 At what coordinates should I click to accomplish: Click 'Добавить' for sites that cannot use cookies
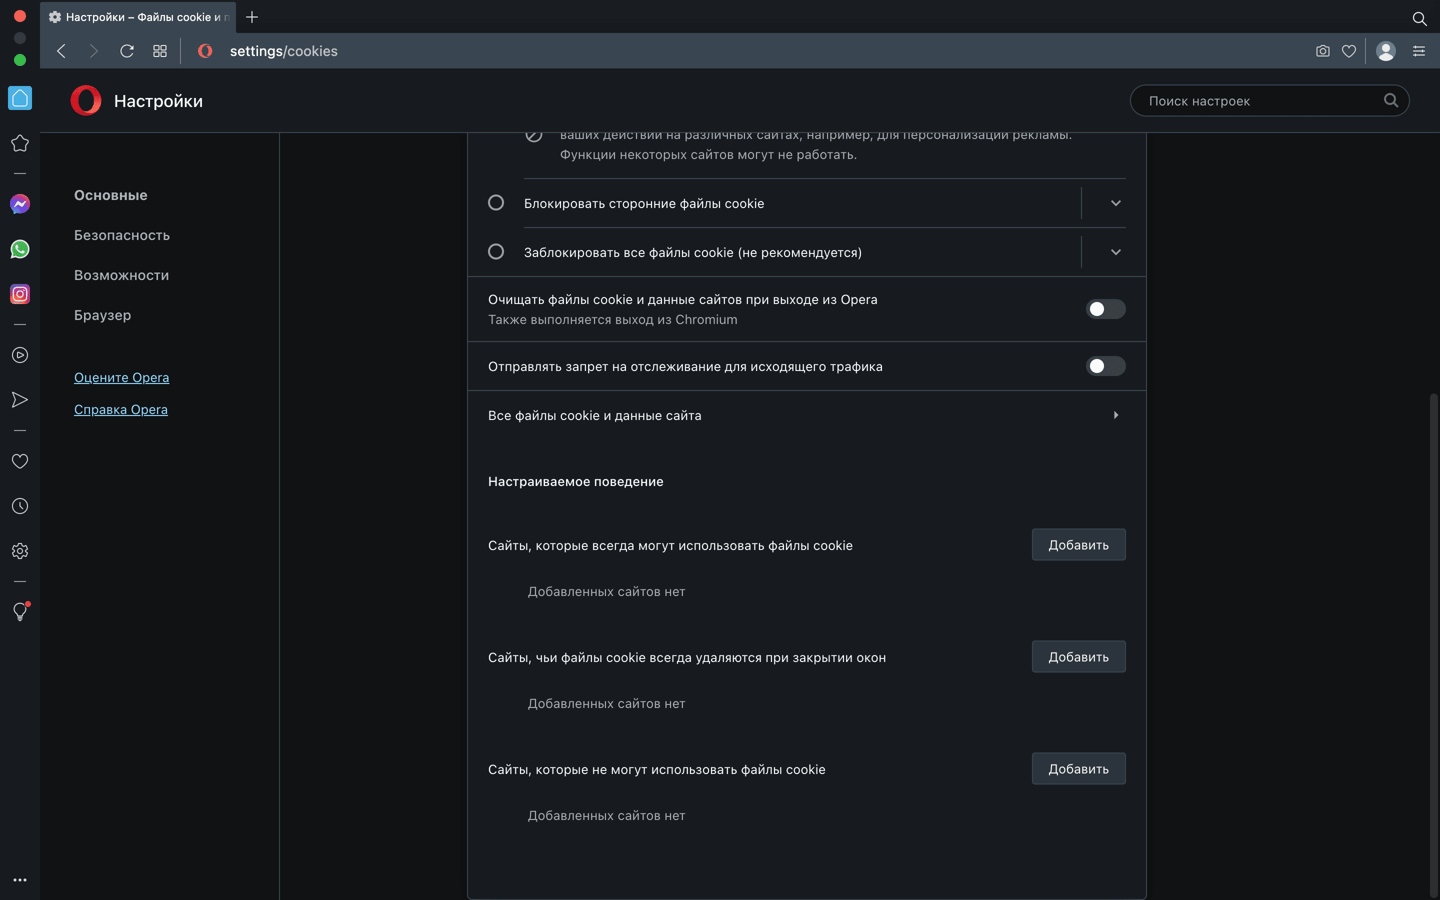pos(1079,769)
